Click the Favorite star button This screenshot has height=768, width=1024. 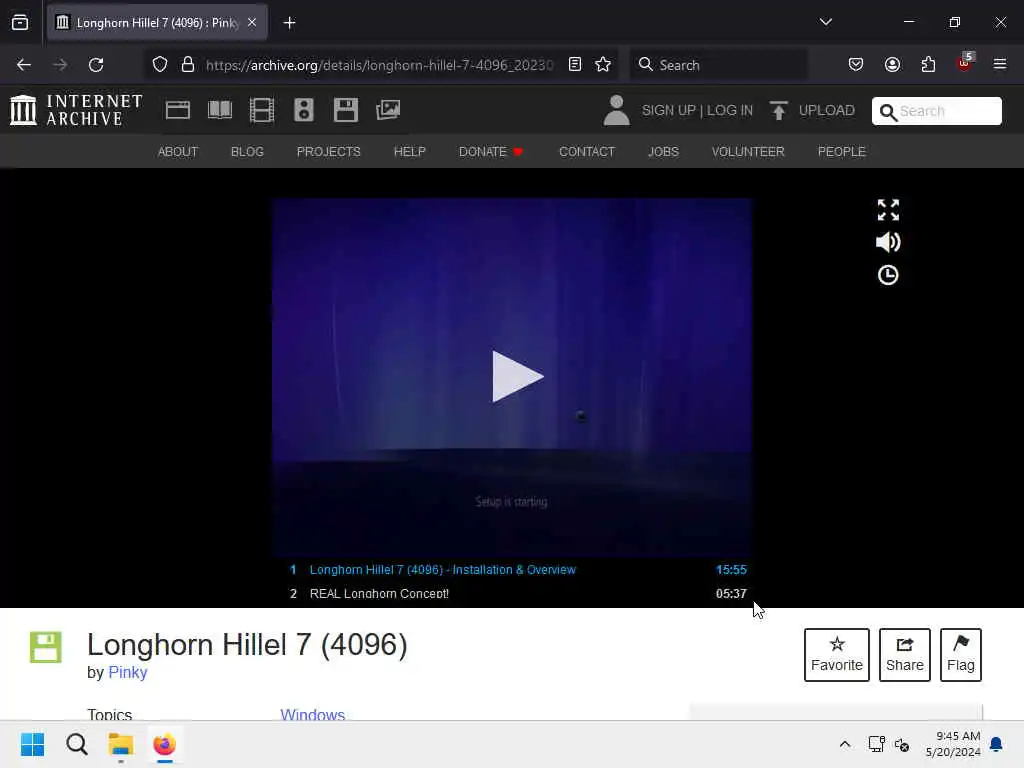(837, 654)
